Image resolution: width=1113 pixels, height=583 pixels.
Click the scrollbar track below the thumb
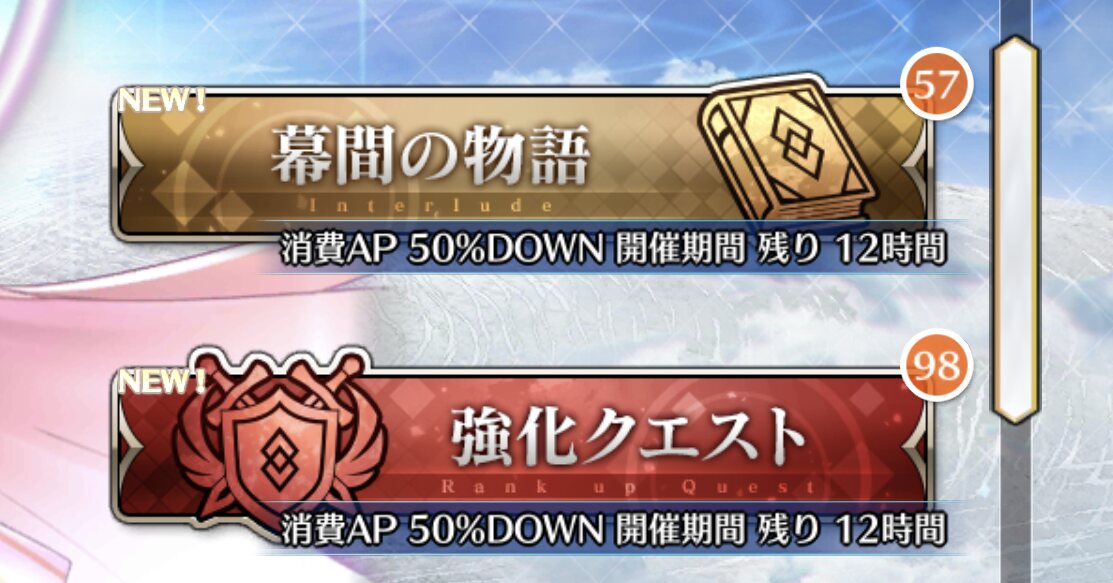(1016, 504)
